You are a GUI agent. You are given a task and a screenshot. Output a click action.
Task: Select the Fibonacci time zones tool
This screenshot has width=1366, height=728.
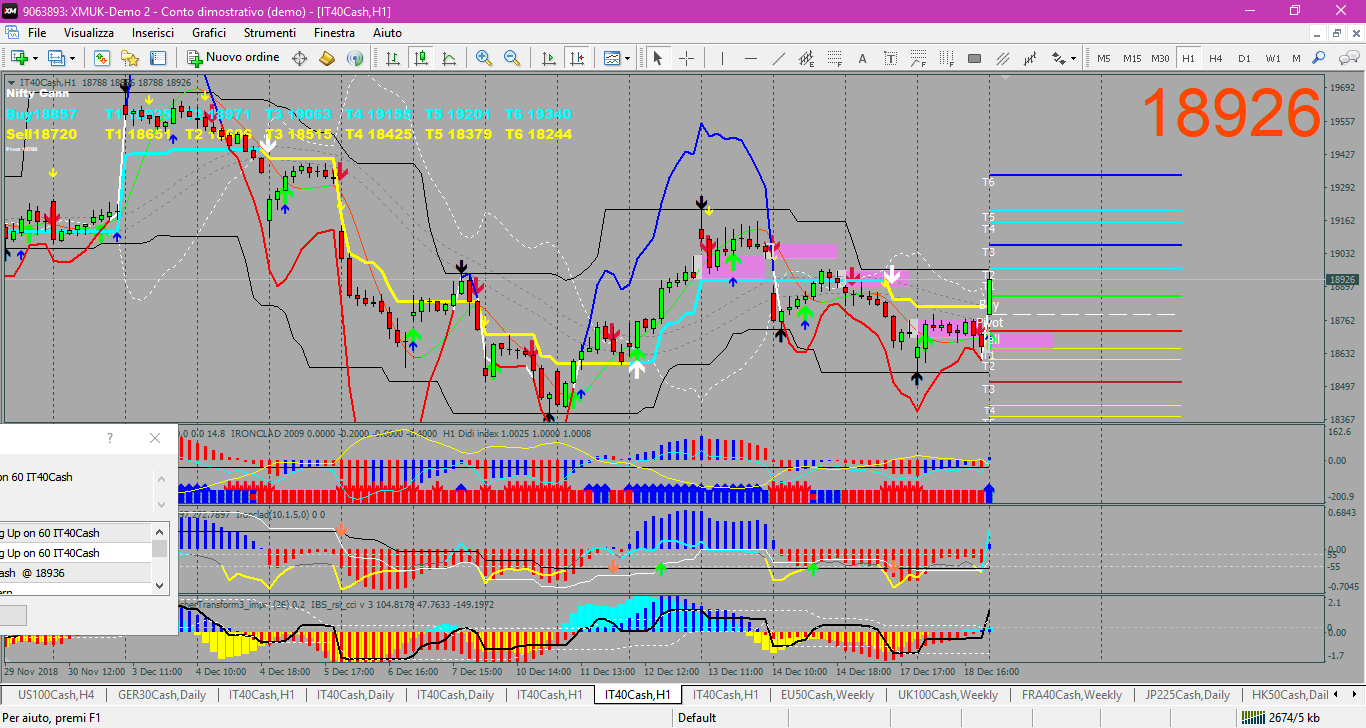pyautogui.click(x=946, y=58)
